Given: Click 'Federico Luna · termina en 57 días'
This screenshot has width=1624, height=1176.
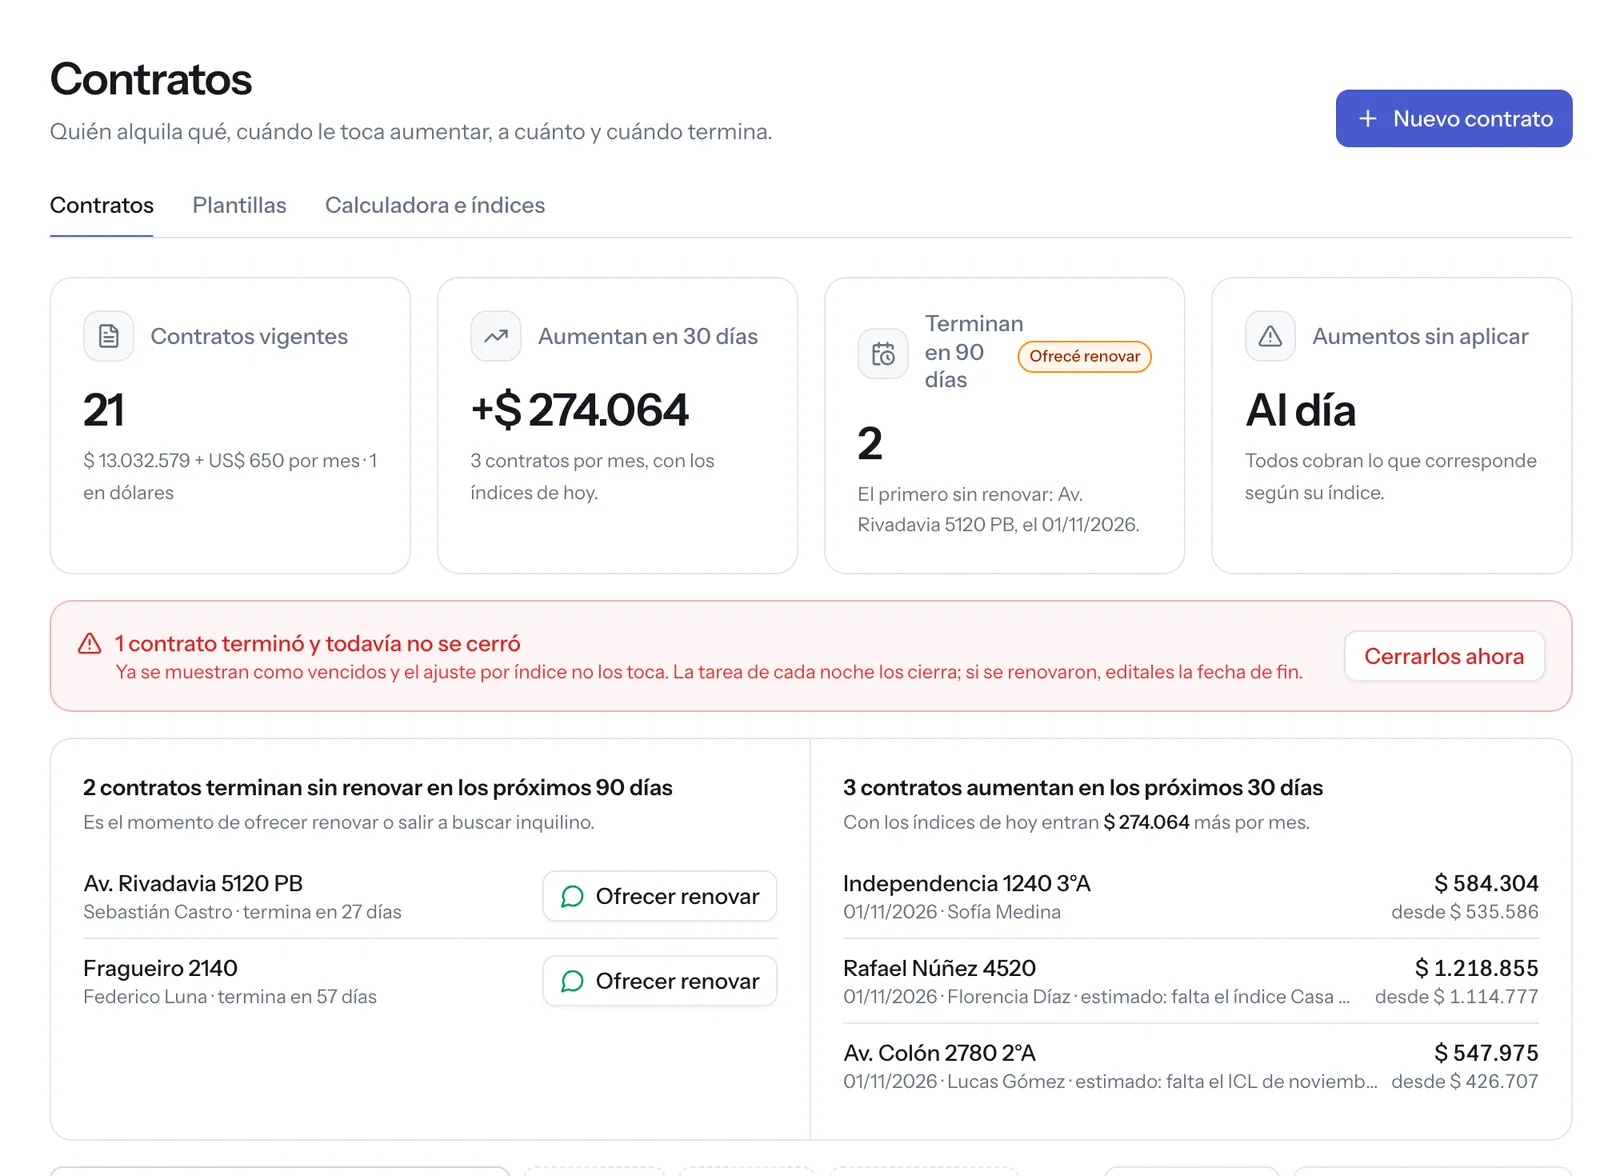Looking at the screenshot, I should 230,997.
